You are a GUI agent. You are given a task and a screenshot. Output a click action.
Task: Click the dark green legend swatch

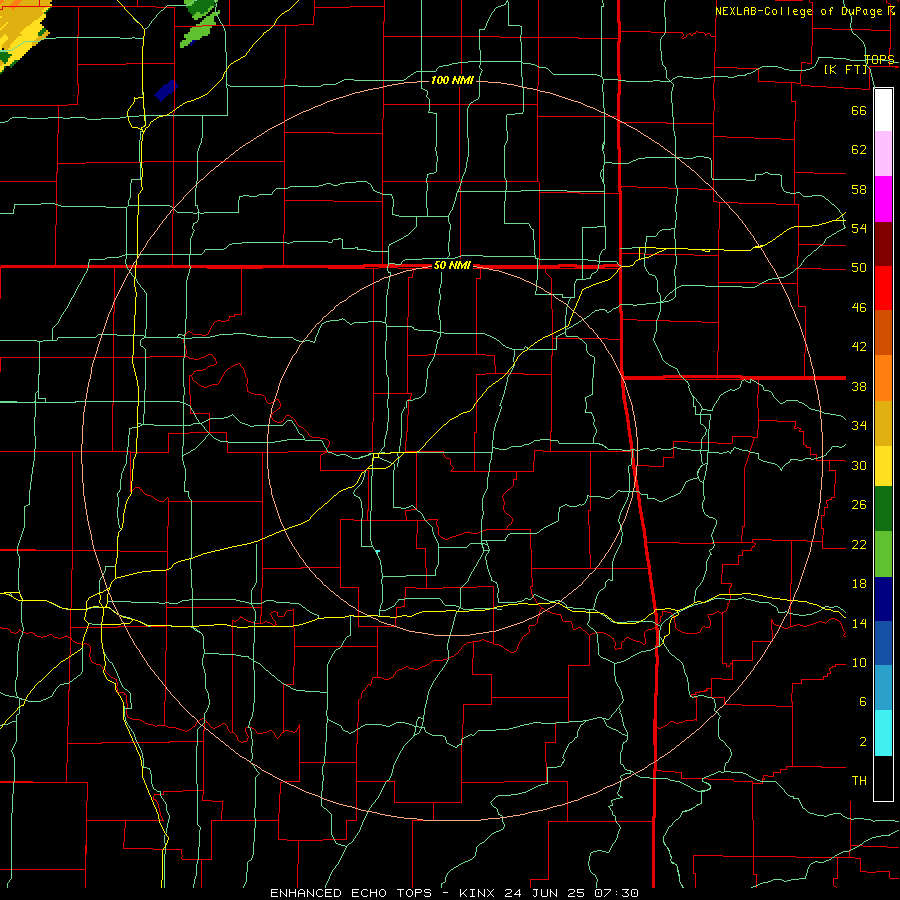(883, 509)
